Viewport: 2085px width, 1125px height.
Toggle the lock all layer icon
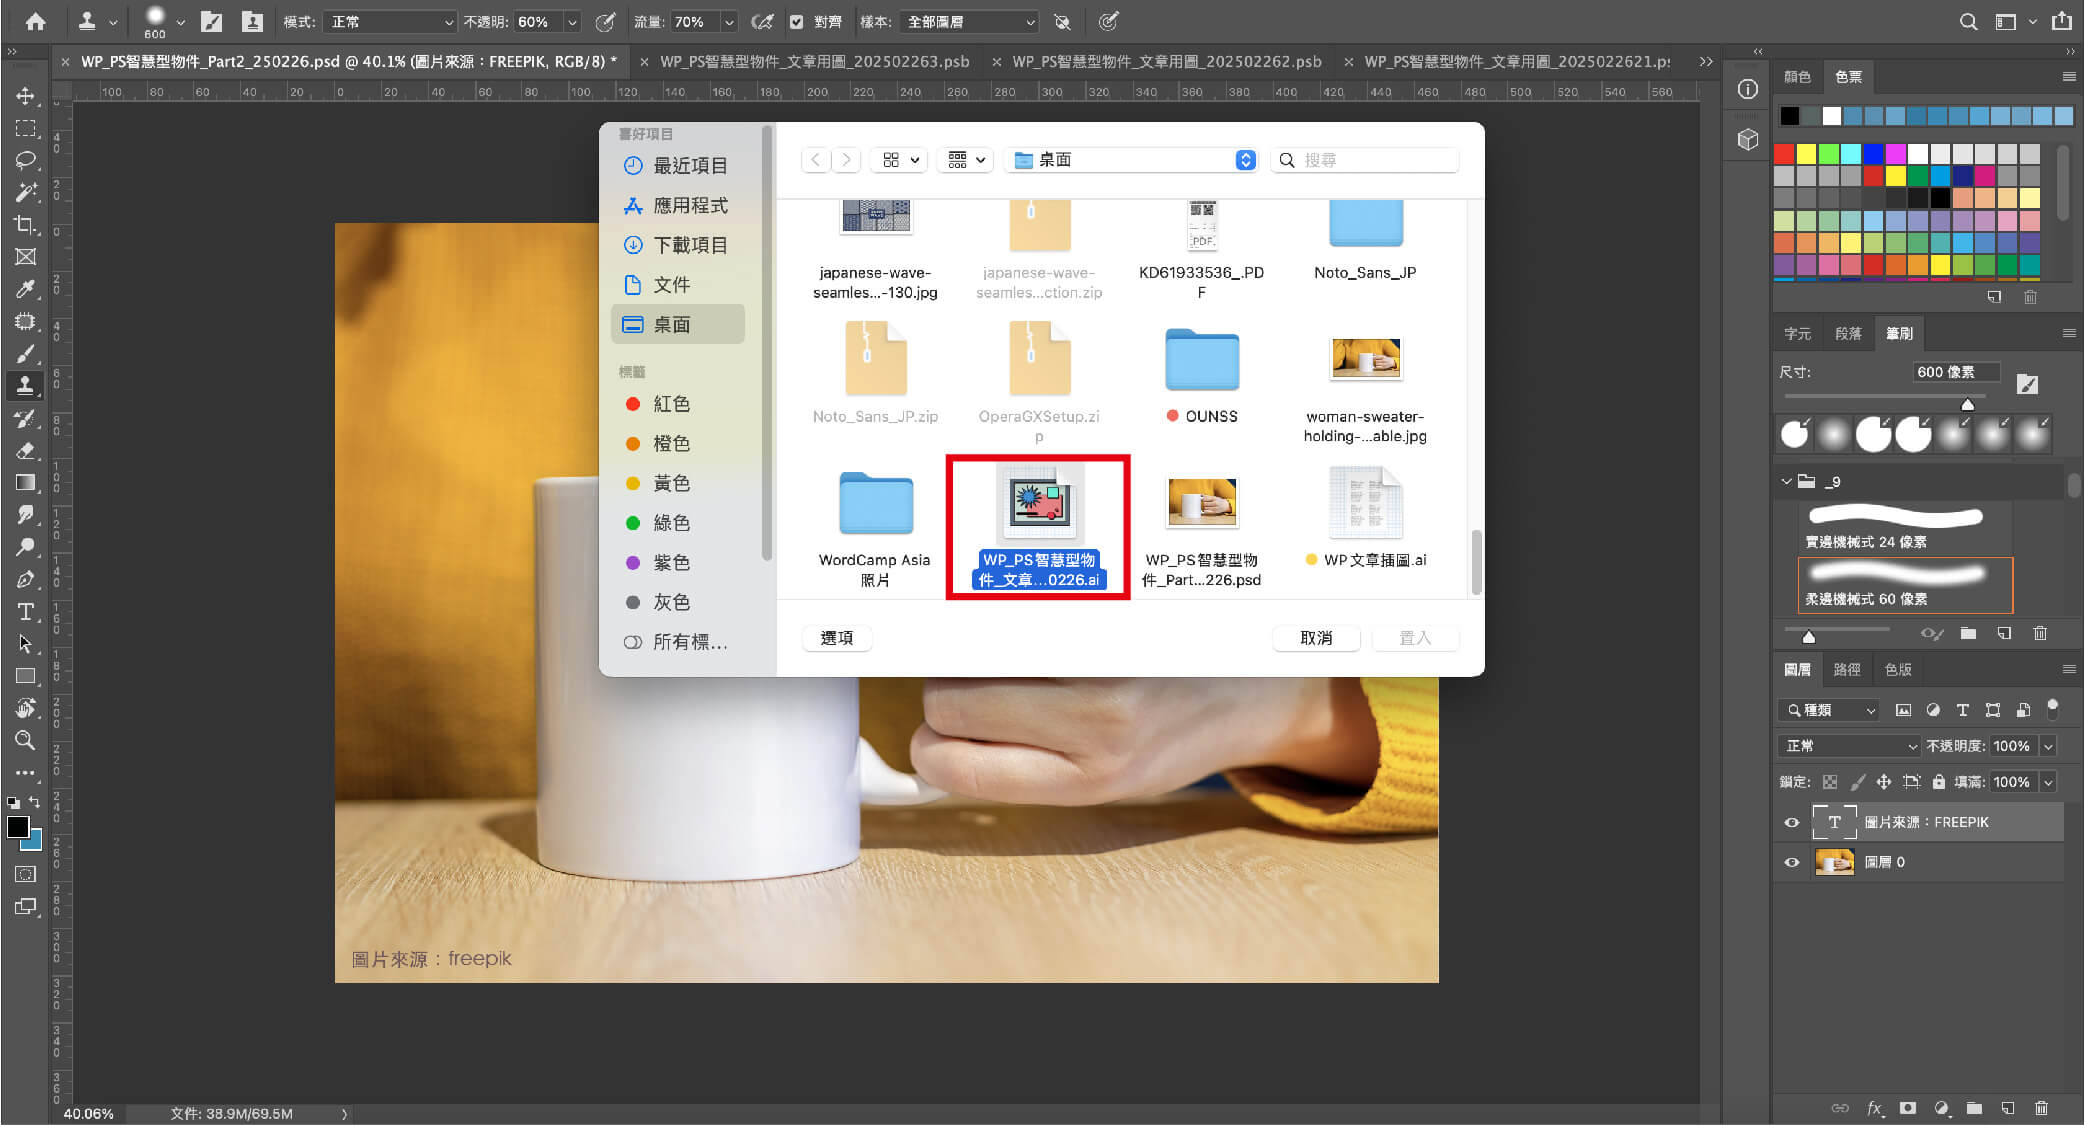(x=1938, y=782)
